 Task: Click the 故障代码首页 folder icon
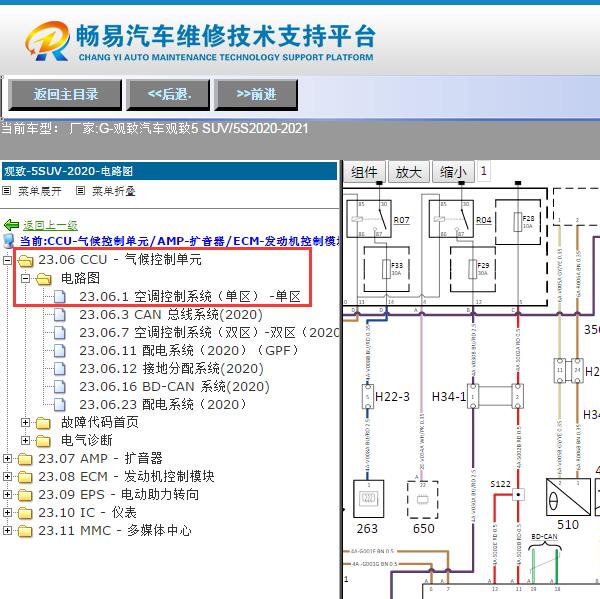pos(44,423)
